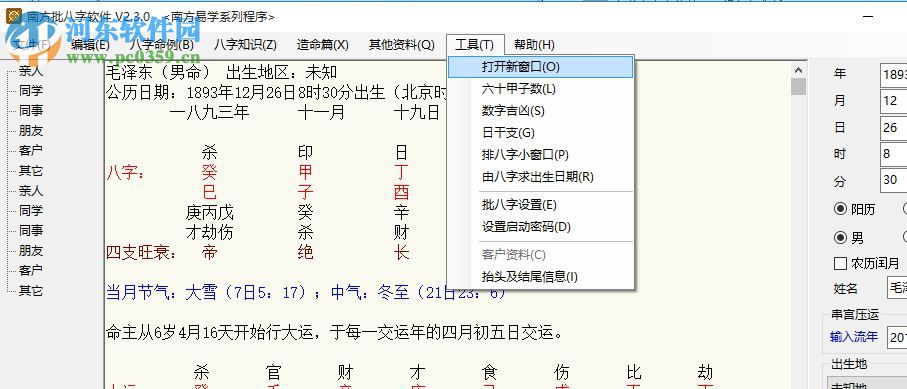Select the 数字吉凶(S) menu entry
This screenshot has height=389, width=907.
541,111
